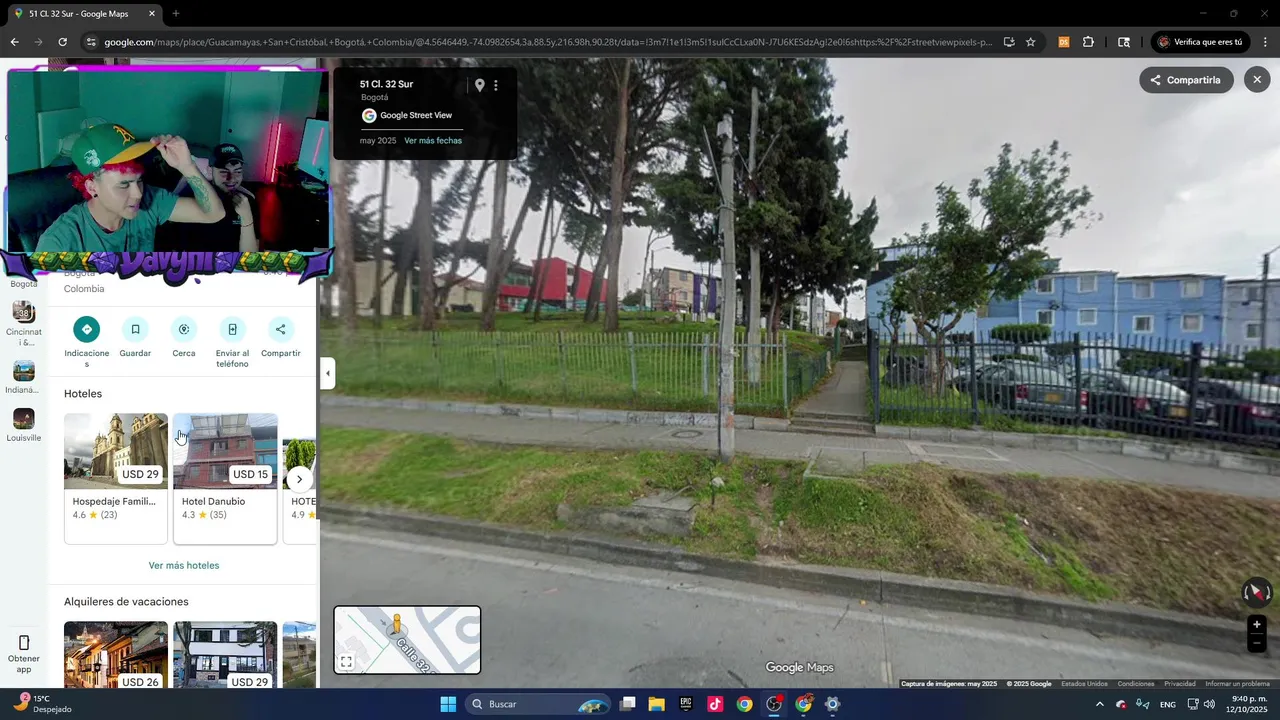The height and width of the screenshot is (720, 1280).
Task: Click the Verifica que eres tú profile button
Action: click(x=1201, y=42)
